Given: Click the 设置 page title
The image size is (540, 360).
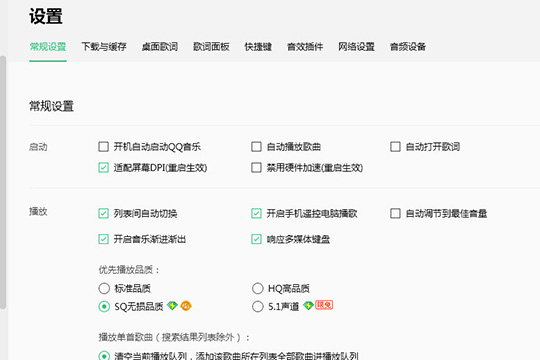Looking at the screenshot, I should (46, 17).
